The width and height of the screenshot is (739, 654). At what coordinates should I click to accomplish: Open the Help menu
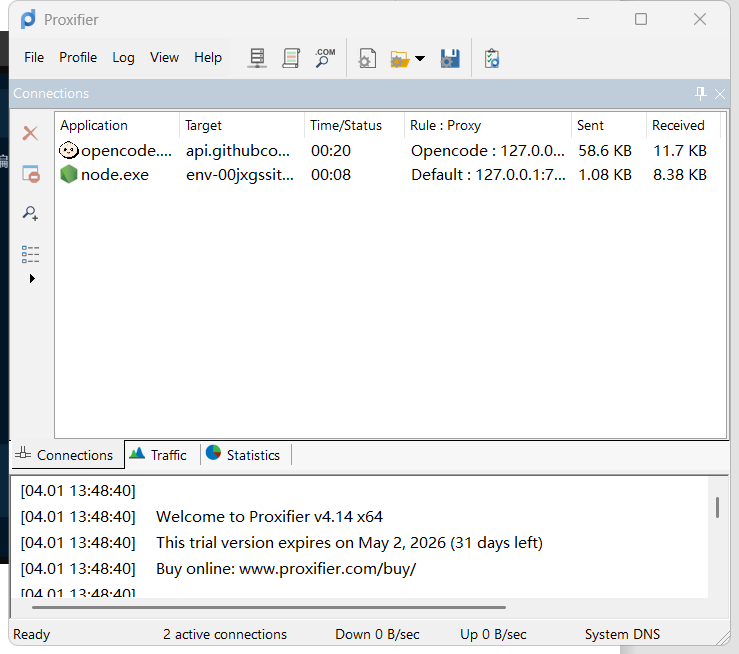point(208,57)
